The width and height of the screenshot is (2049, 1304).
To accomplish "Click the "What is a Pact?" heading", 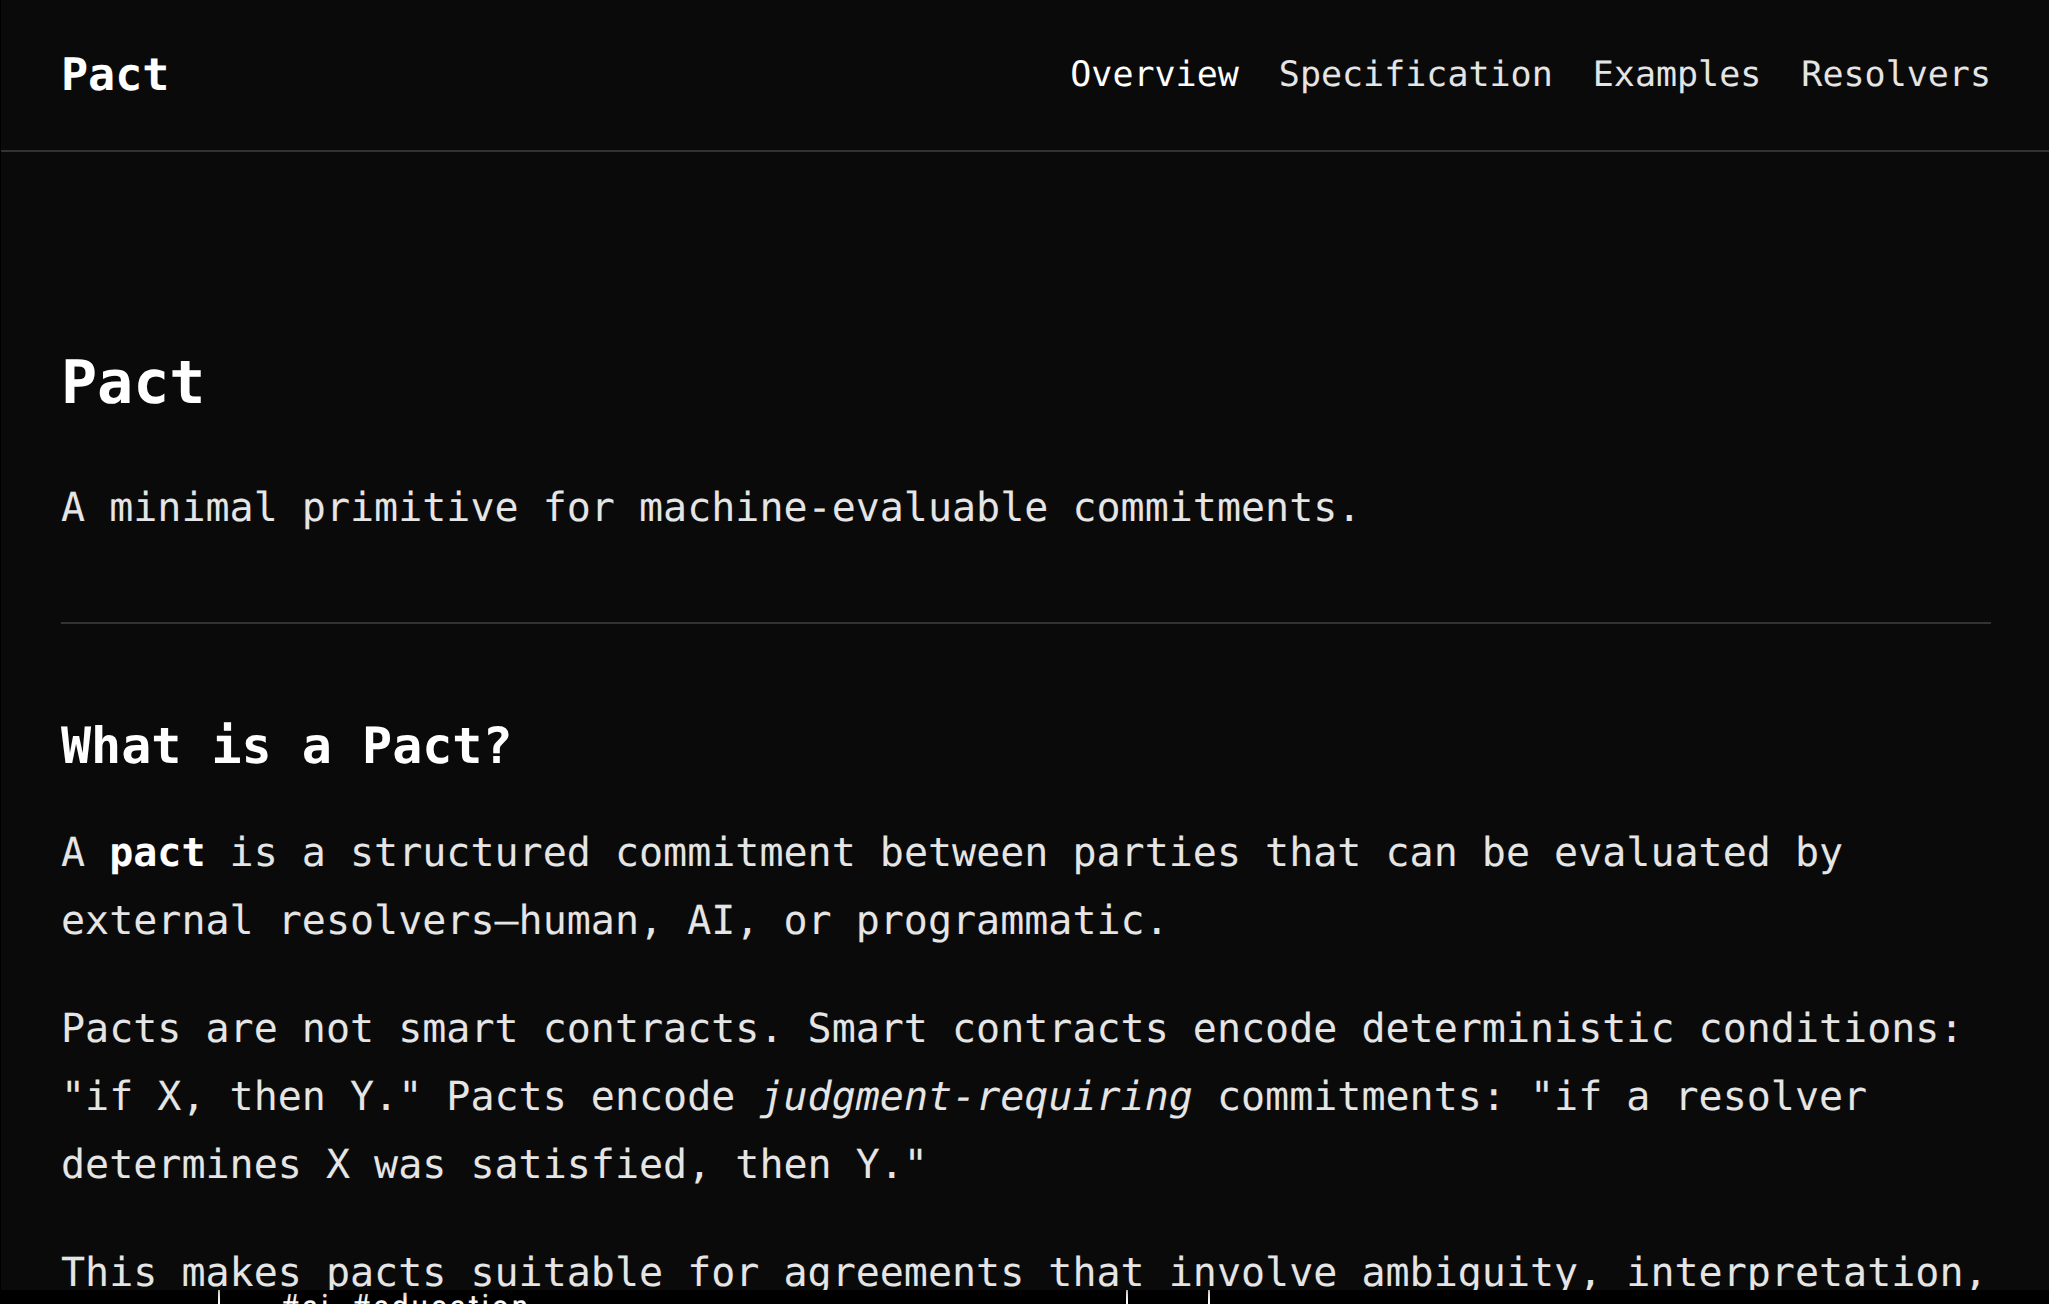I will pyautogui.click(x=286, y=746).
